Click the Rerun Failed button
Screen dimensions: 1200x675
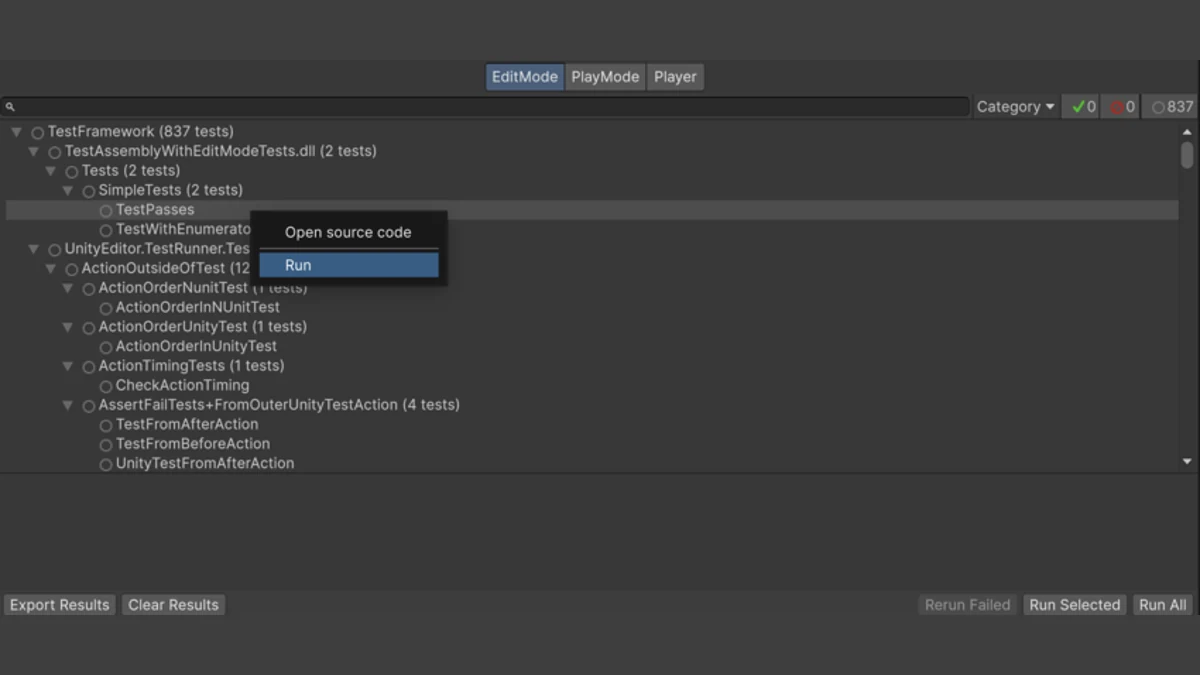click(968, 605)
